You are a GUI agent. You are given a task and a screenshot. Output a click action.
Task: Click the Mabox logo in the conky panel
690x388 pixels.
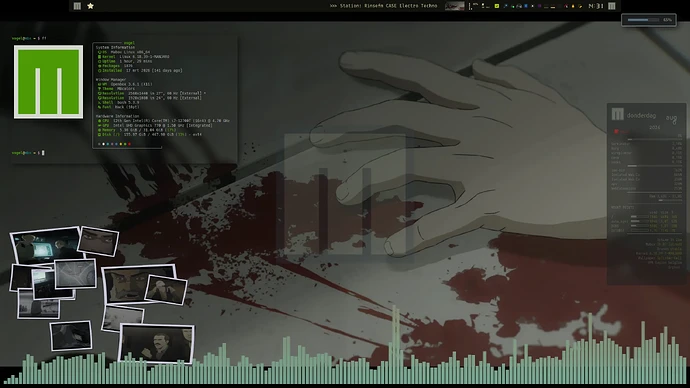pos(617,114)
